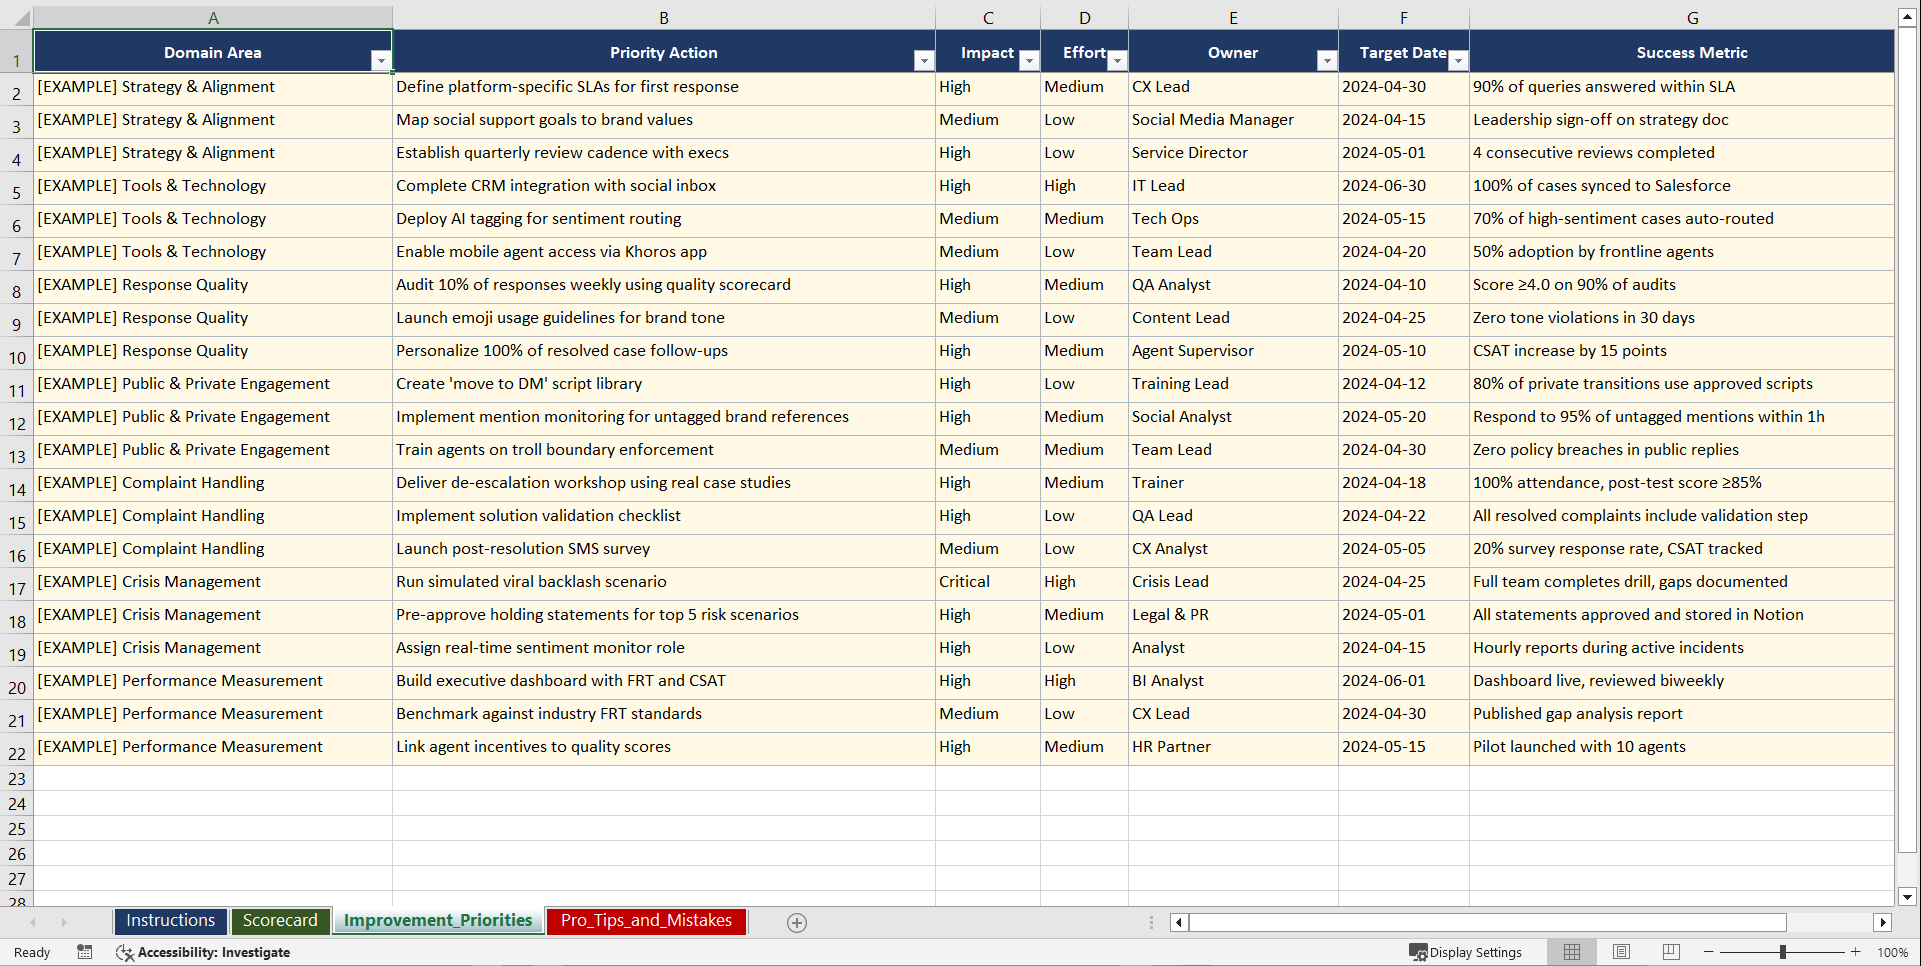Screen dimensions: 1921x966
Task: Click the left sheet navigation arrow
Action: pyautogui.click(x=35, y=923)
